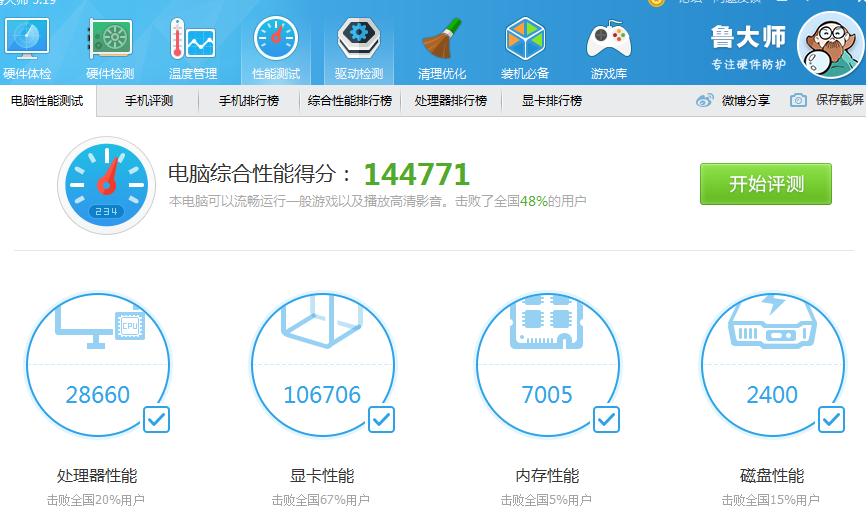This screenshot has height=531, width=866.
Task: Click the blue speedometer score gauge
Action: pos(107,185)
